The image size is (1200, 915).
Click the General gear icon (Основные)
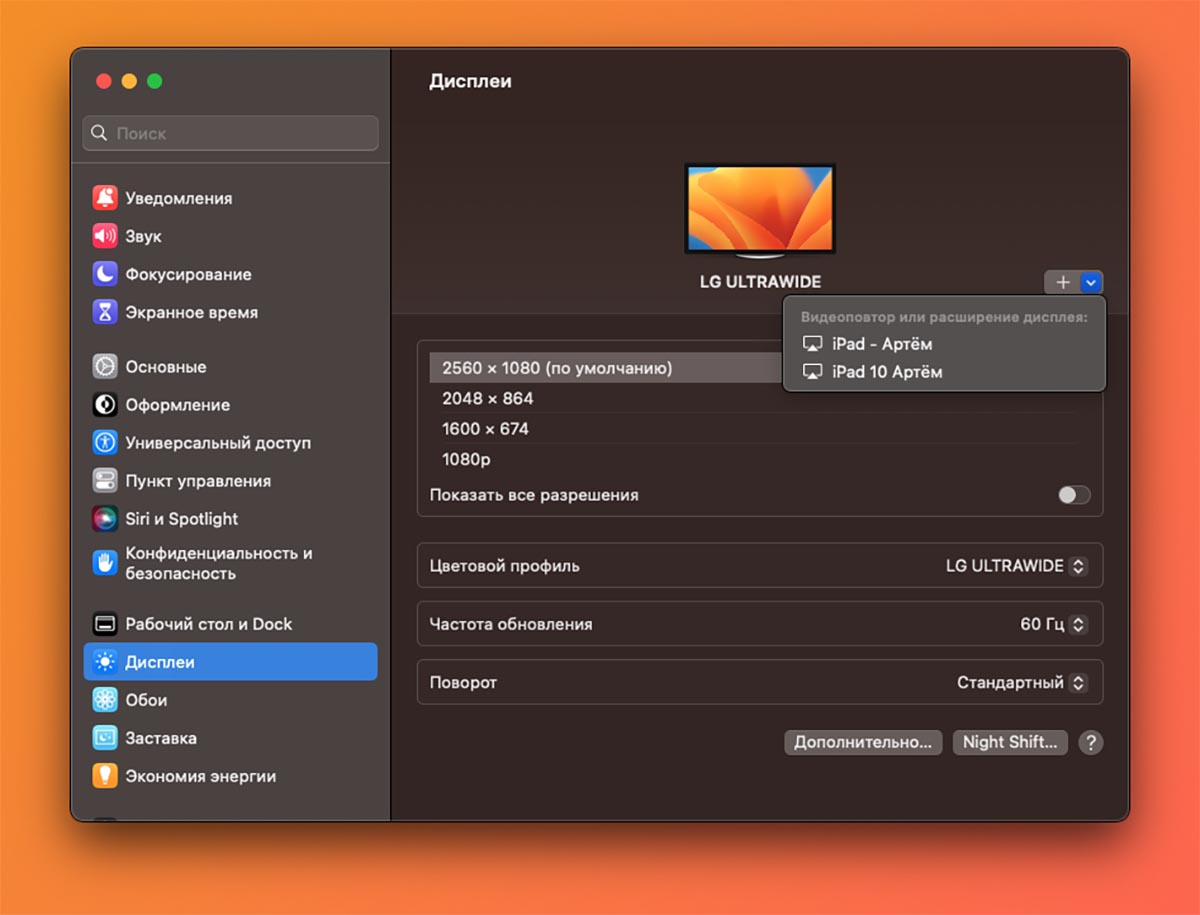coord(105,367)
